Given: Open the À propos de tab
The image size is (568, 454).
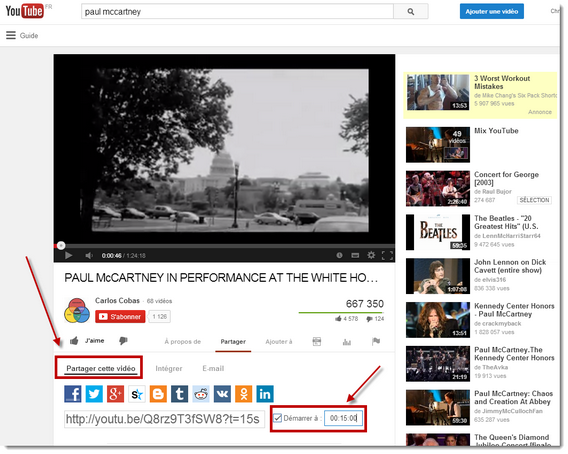Looking at the screenshot, I should tap(183, 342).
